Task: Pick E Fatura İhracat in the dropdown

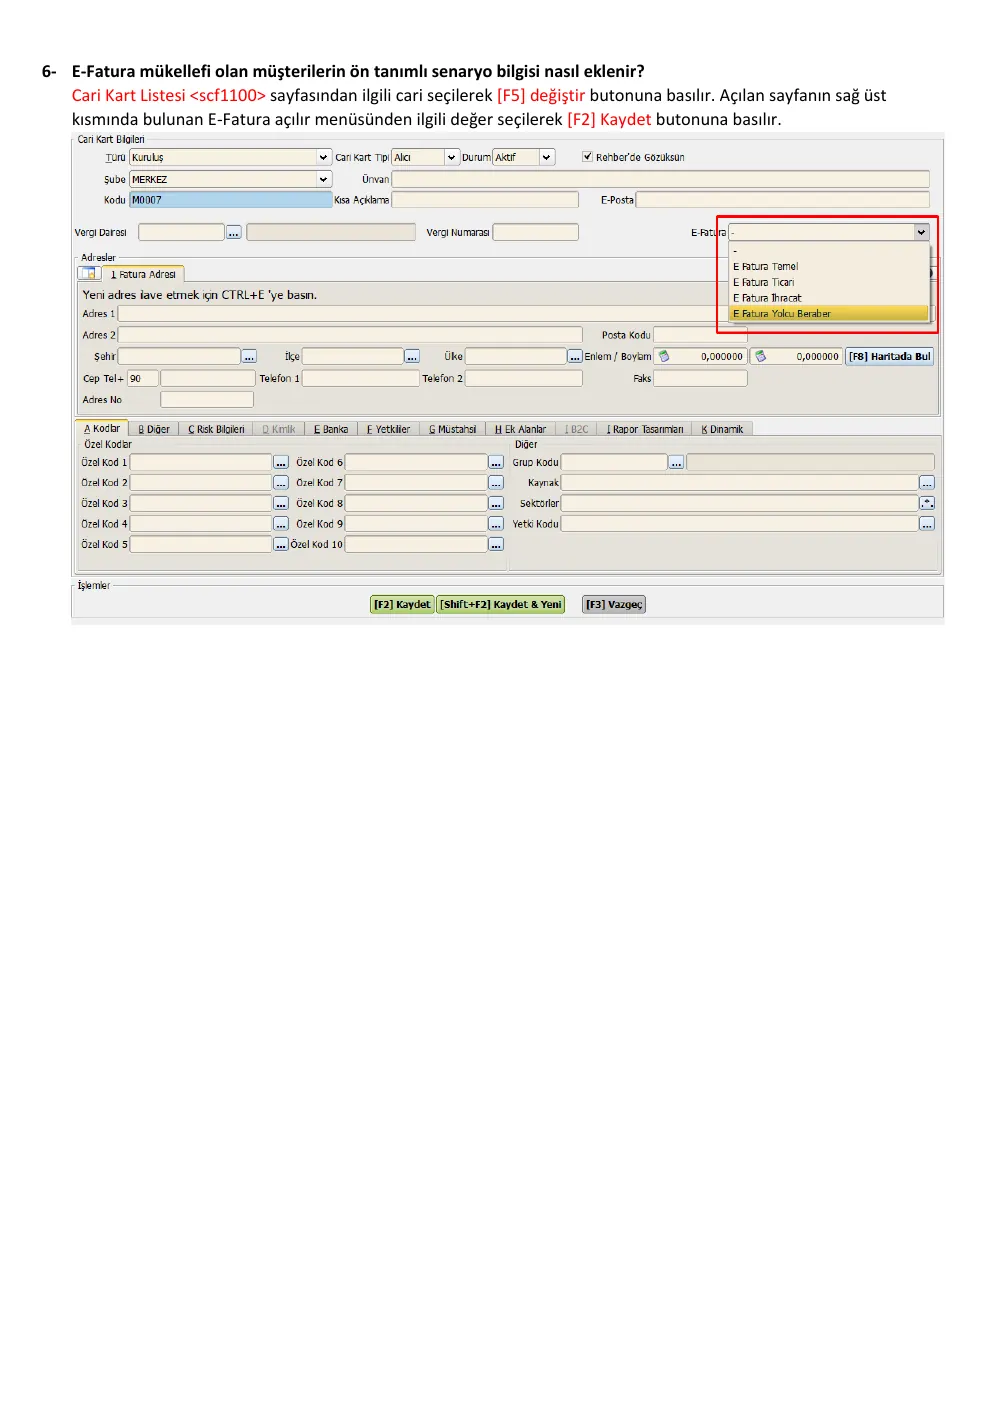Action: click(x=829, y=298)
